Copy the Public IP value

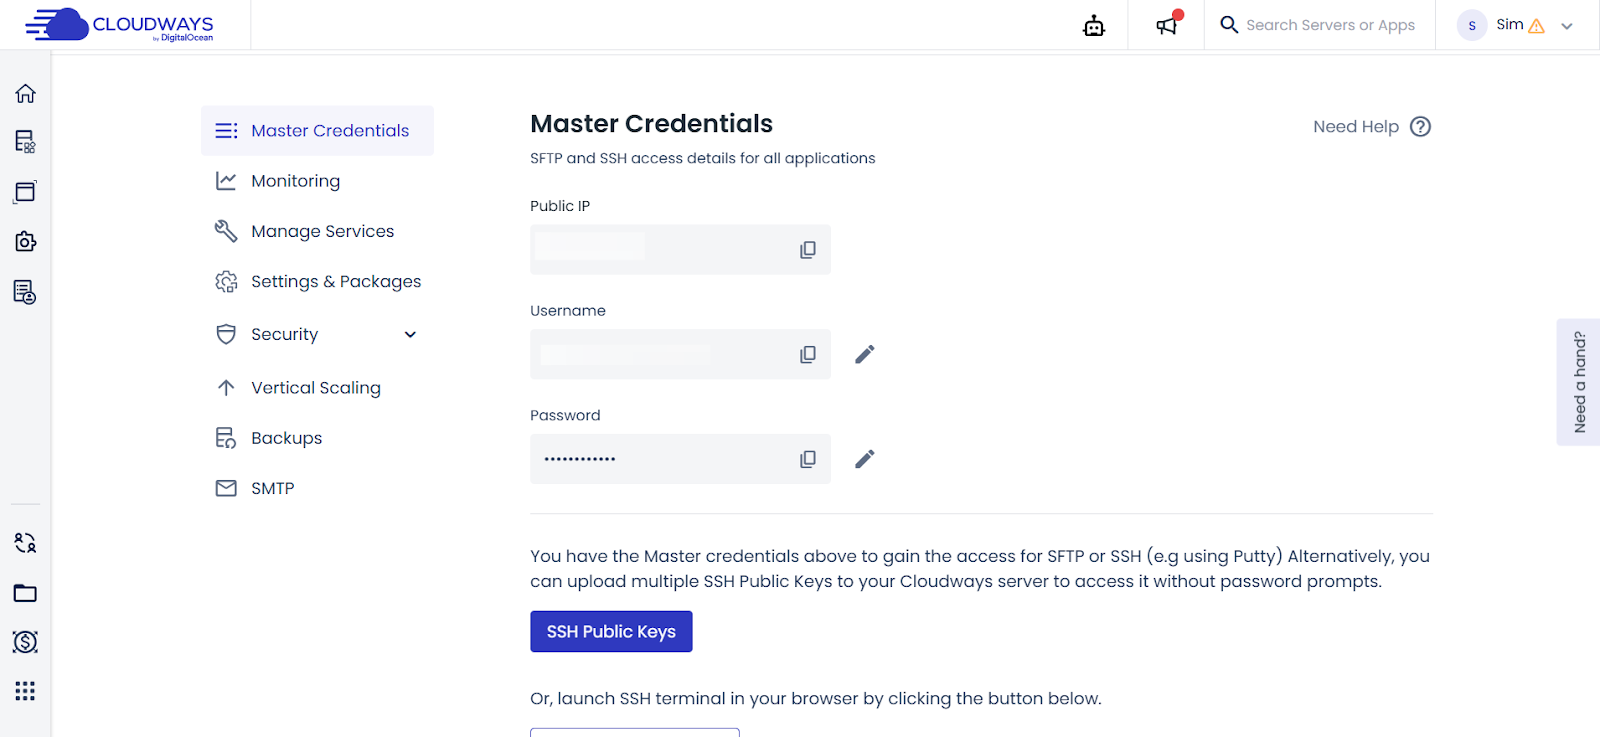(x=808, y=250)
